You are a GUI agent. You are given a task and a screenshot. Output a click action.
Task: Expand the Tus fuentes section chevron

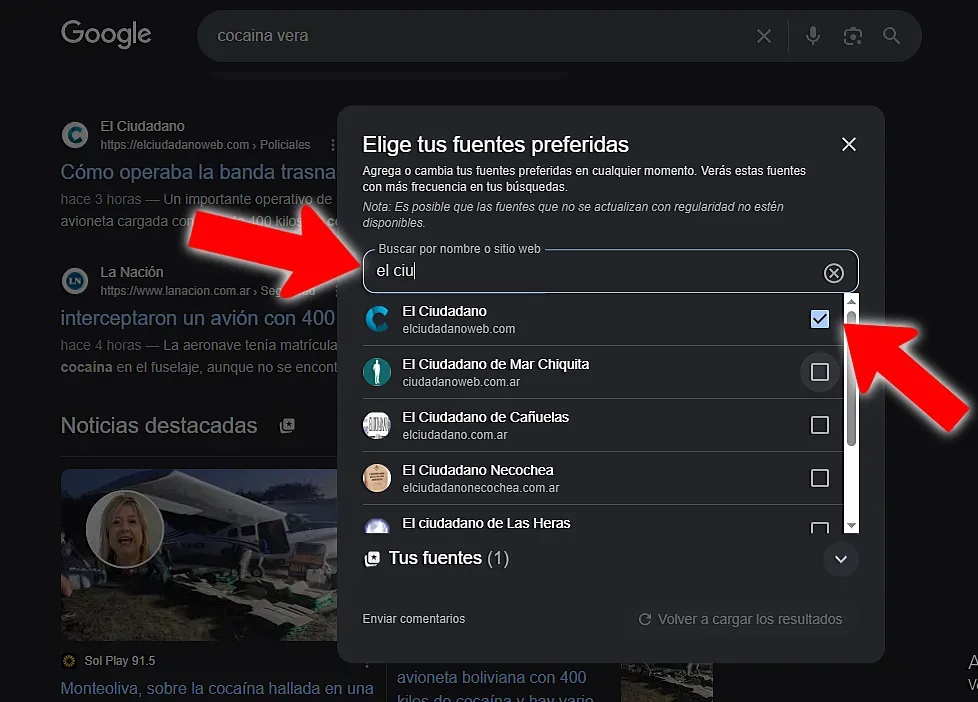(x=841, y=559)
